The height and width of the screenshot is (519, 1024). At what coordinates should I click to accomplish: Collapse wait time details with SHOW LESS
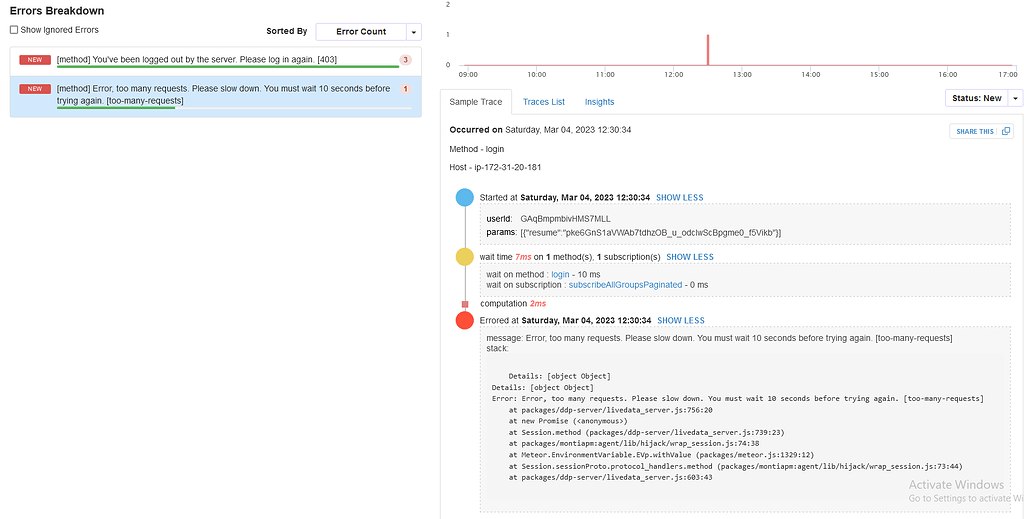[690, 257]
